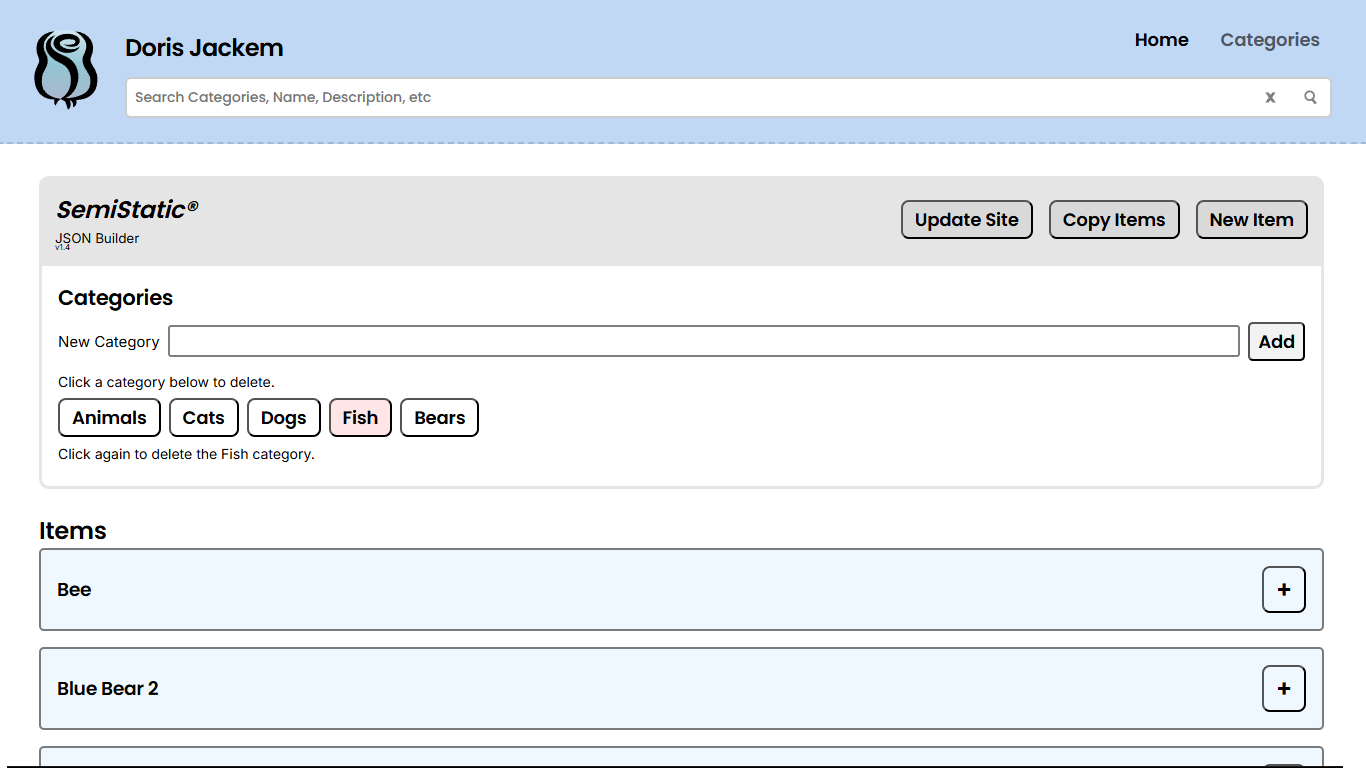This screenshot has height=768, width=1366.
Task: Click Add to create the category
Action: click(x=1276, y=342)
